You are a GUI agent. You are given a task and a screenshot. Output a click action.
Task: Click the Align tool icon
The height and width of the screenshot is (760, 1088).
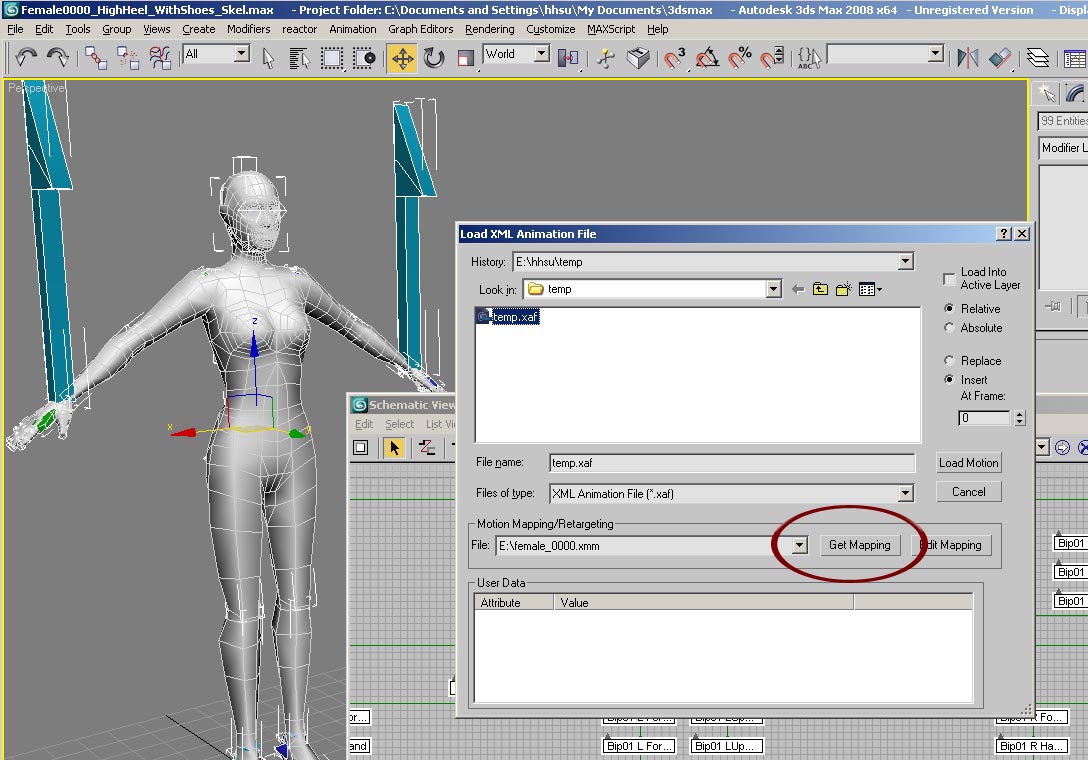pos(1000,57)
